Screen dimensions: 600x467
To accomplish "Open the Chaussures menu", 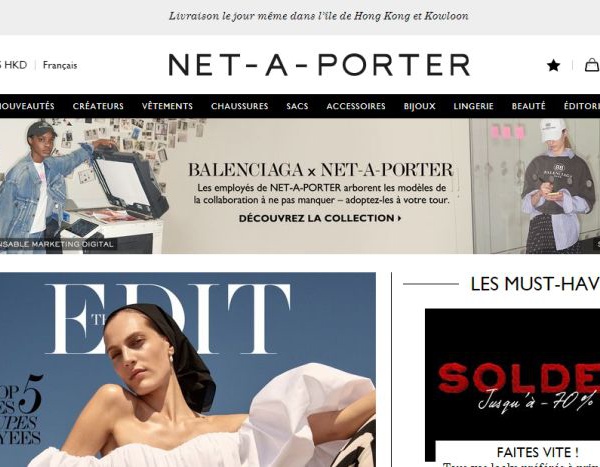I will pyautogui.click(x=240, y=106).
